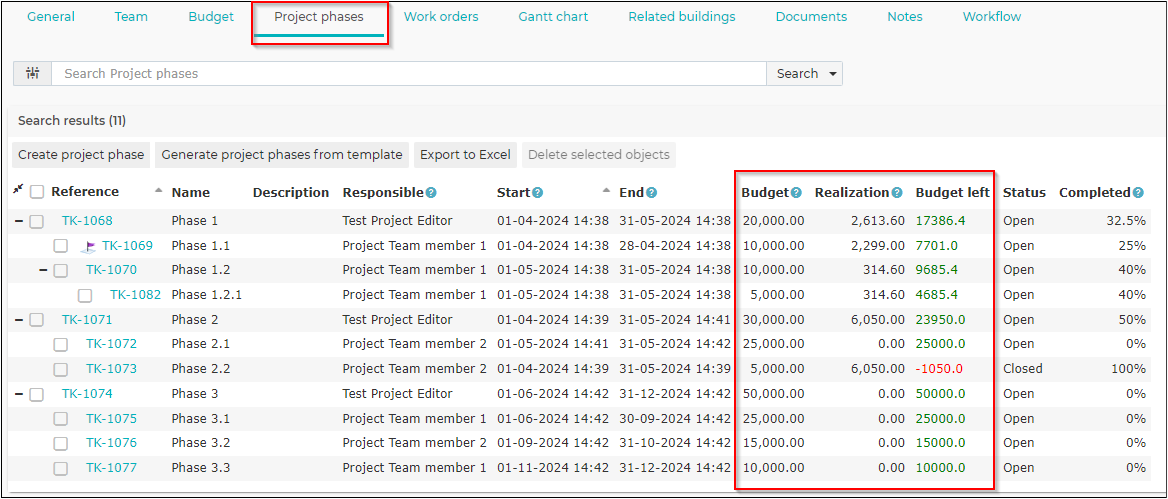Open the TK-1069 reference link
This screenshot has height=499, width=1168.
point(127,246)
